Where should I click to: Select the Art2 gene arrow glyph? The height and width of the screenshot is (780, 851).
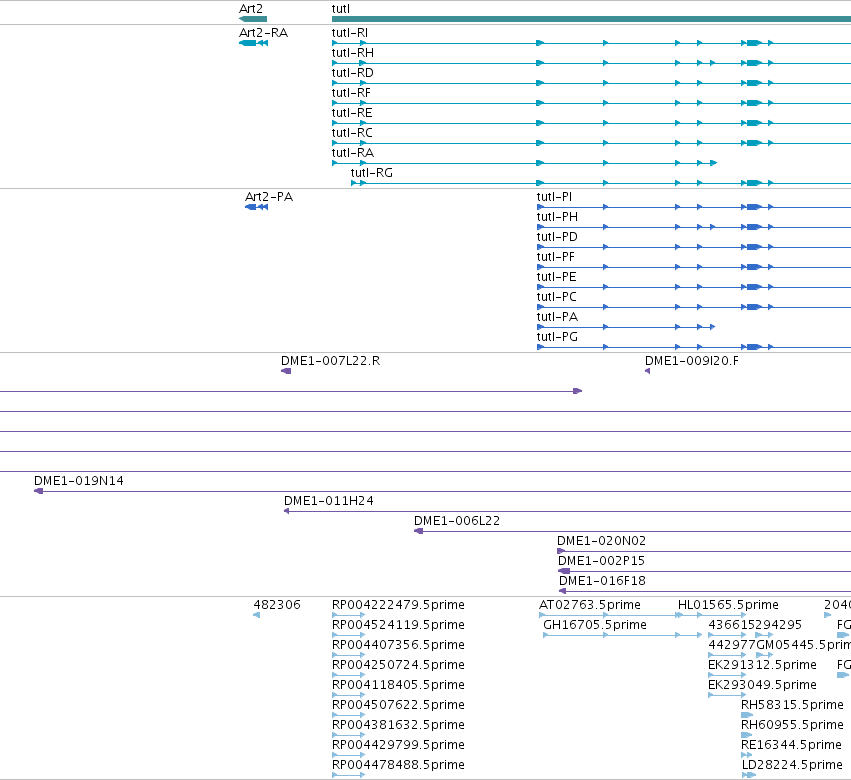coord(253,19)
